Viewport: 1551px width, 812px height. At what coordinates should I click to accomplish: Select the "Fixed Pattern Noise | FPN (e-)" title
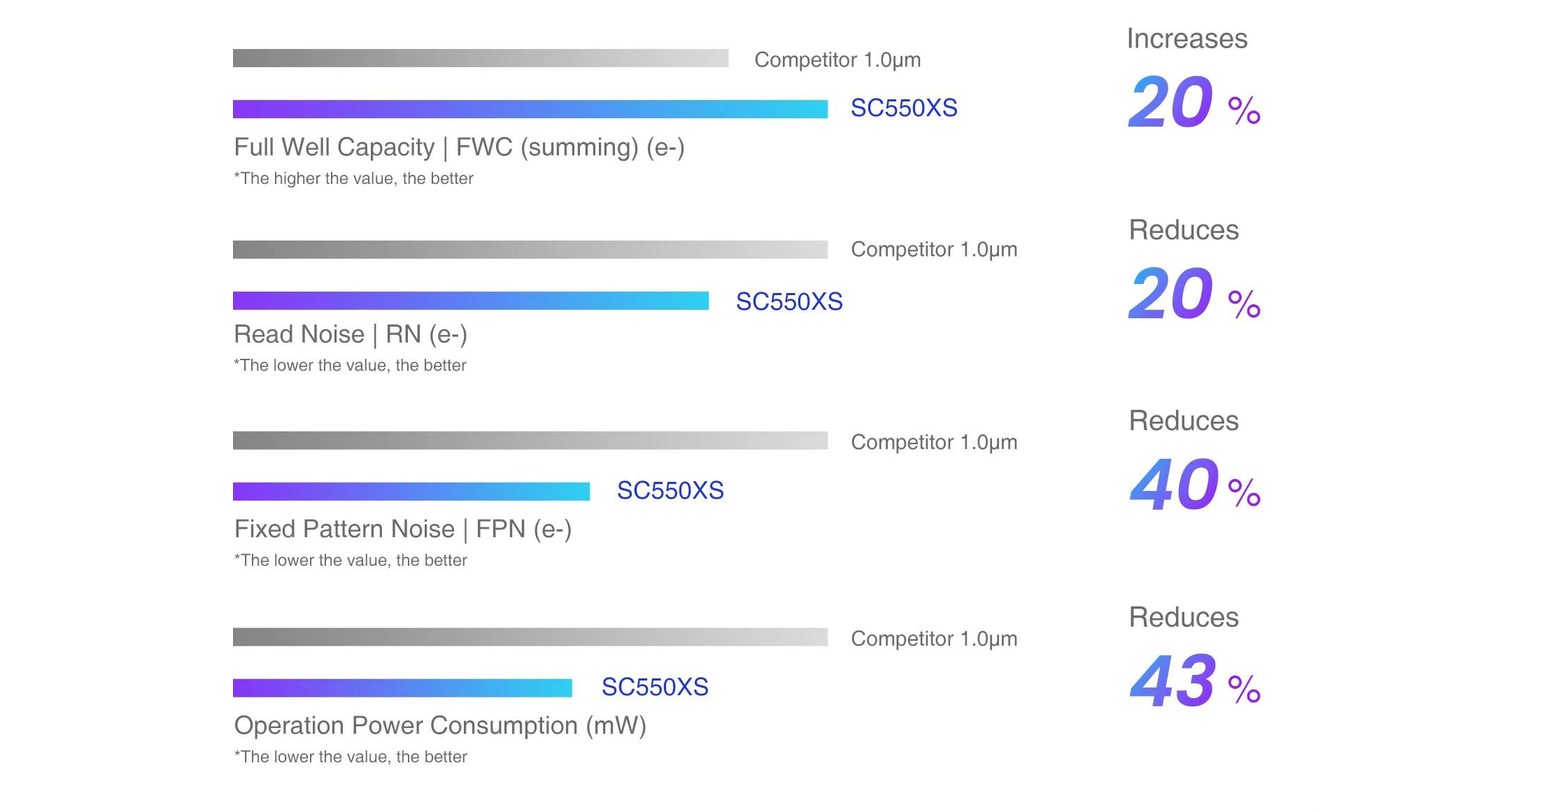[402, 528]
